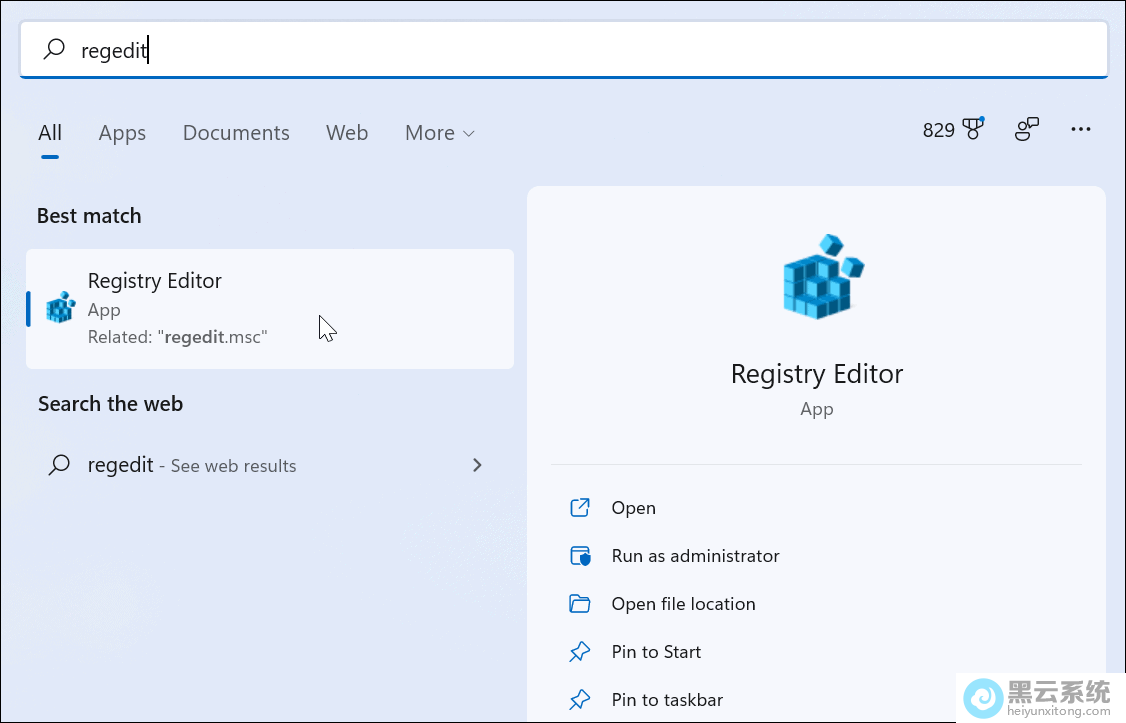Image resolution: width=1126 pixels, height=723 pixels.
Task: Click the Open file location folder icon
Action: [580, 604]
